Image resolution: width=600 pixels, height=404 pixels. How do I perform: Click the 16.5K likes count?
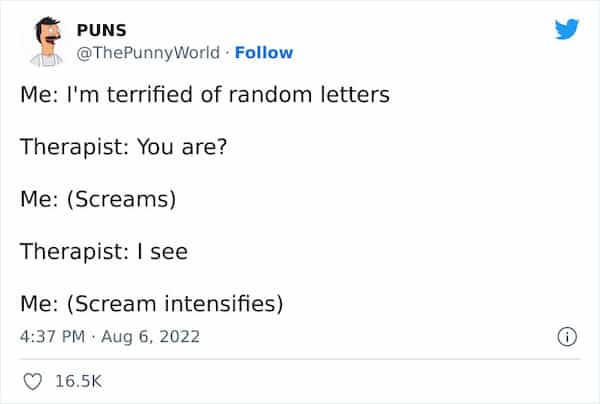point(78,381)
